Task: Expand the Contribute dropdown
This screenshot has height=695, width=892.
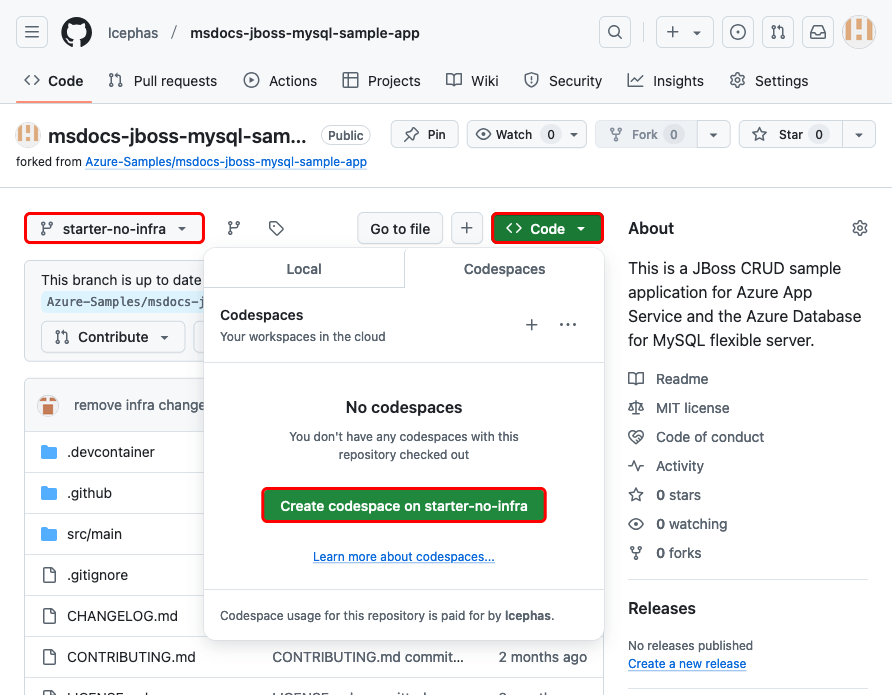Action: tap(112, 337)
